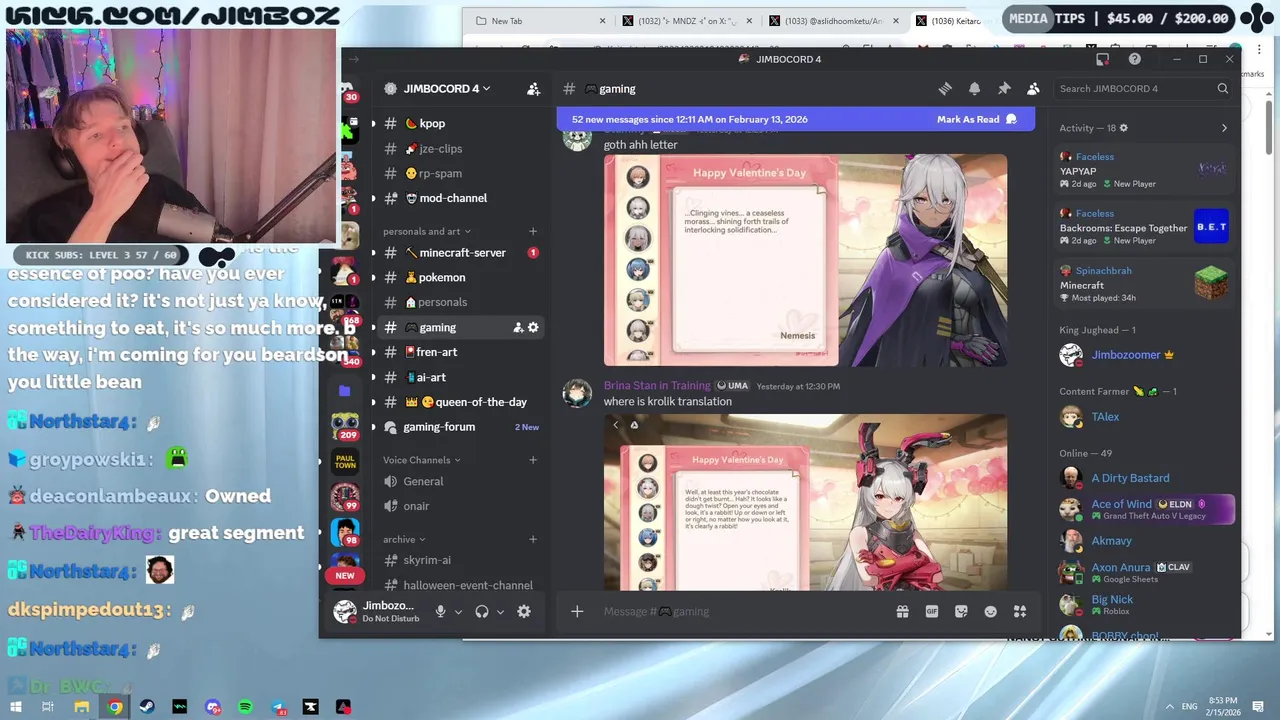The width and height of the screenshot is (1280, 720).
Task: Open the Threads icon in channel header
Action: pyautogui.click(x=945, y=89)
